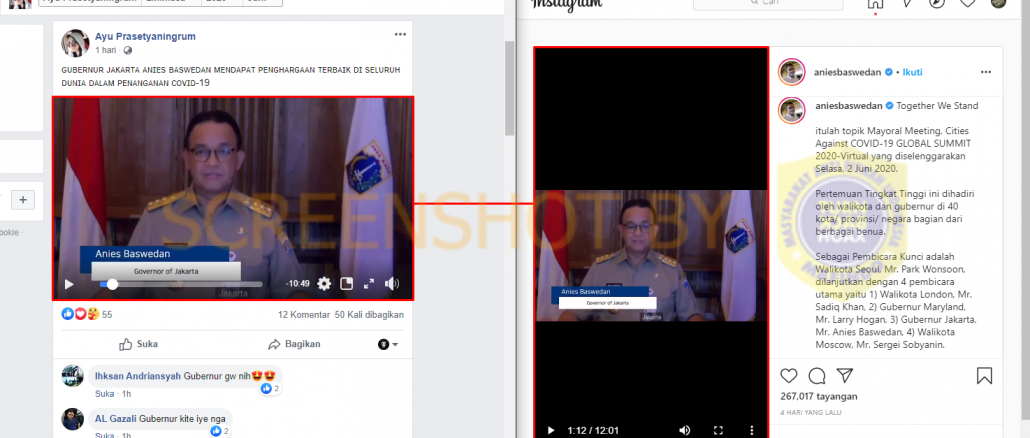Image resolution: width=1030 pixels, height=438 pixels.
Task: Click aniesbaswedan avatar beside caption
Action: point(792,110)
